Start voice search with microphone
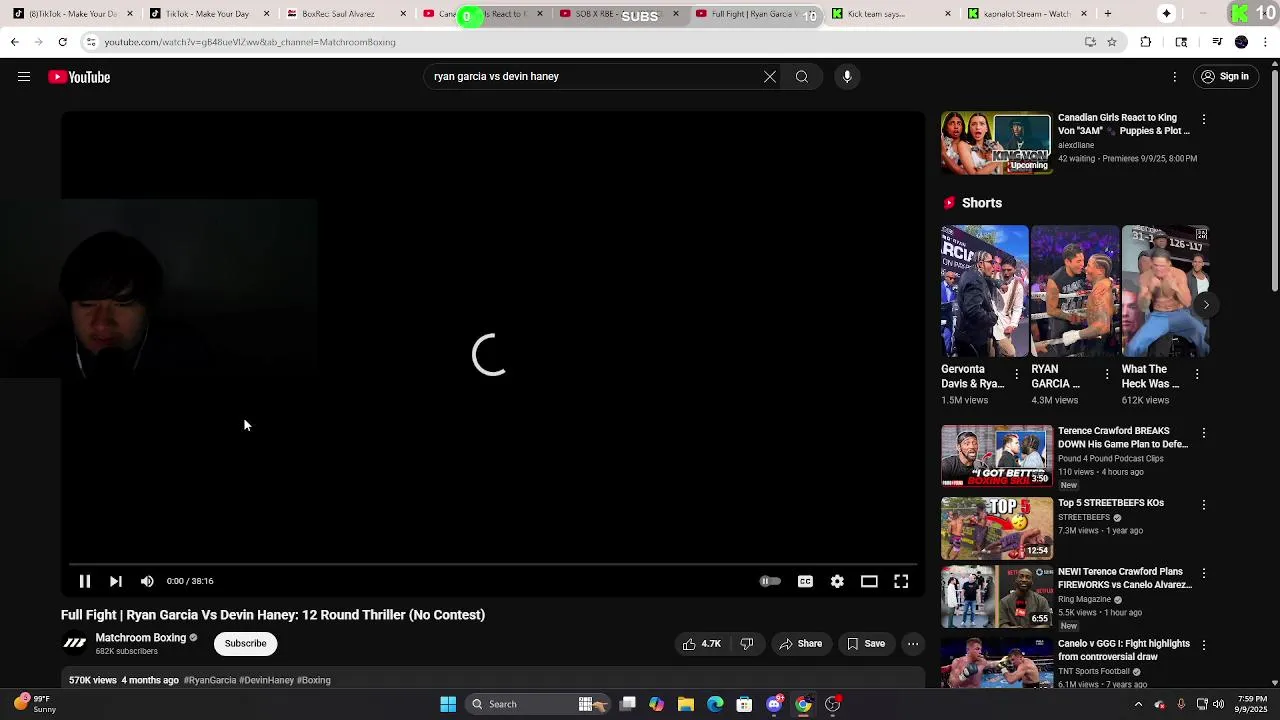This screenshot has height=720, width=1280. click(x=847, y=77)
